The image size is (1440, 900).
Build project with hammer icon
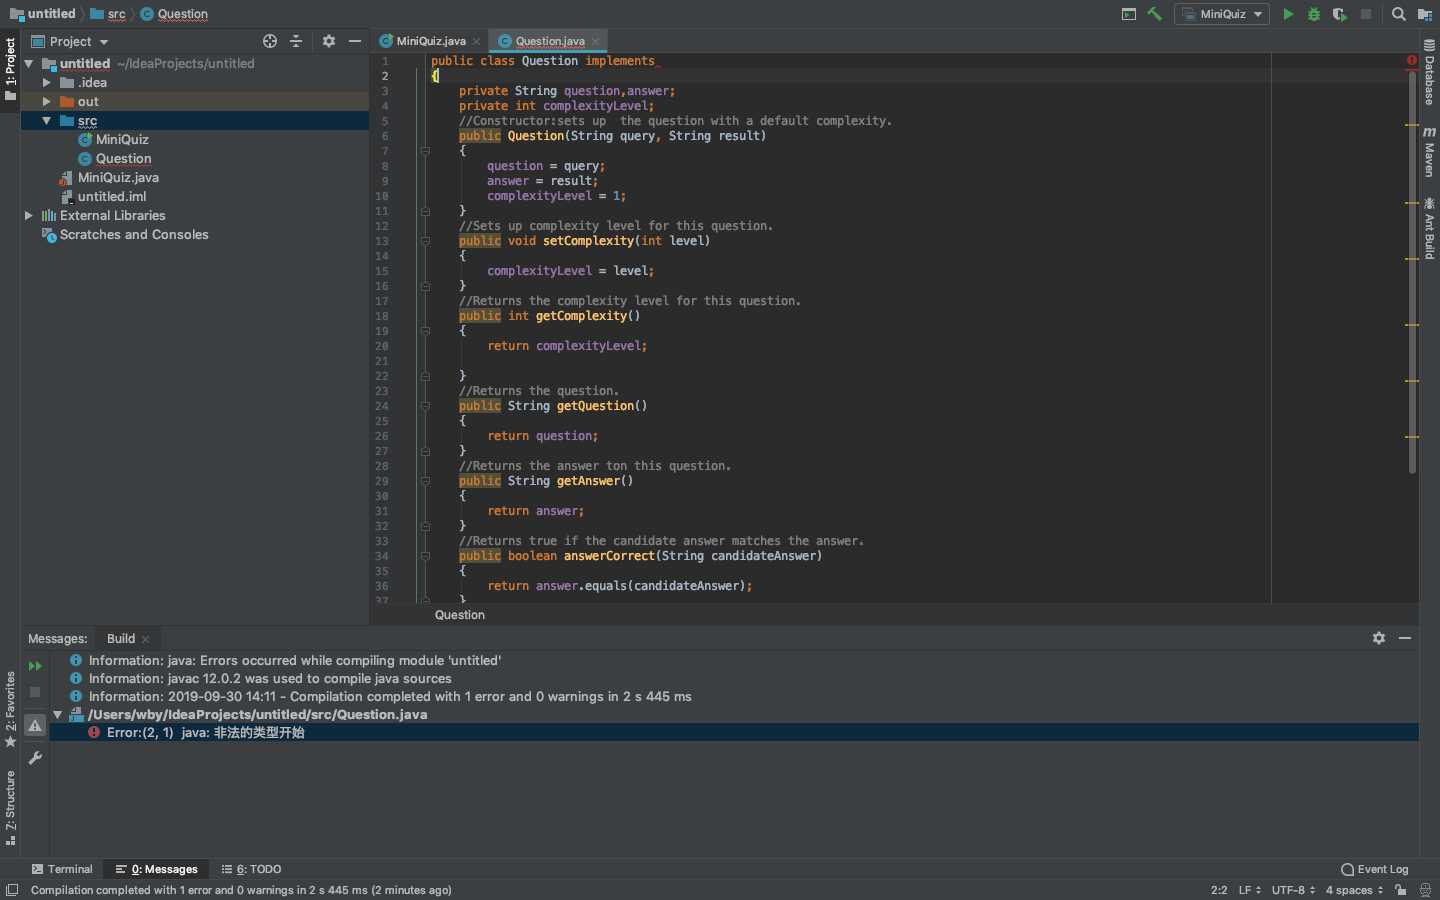1155,14
